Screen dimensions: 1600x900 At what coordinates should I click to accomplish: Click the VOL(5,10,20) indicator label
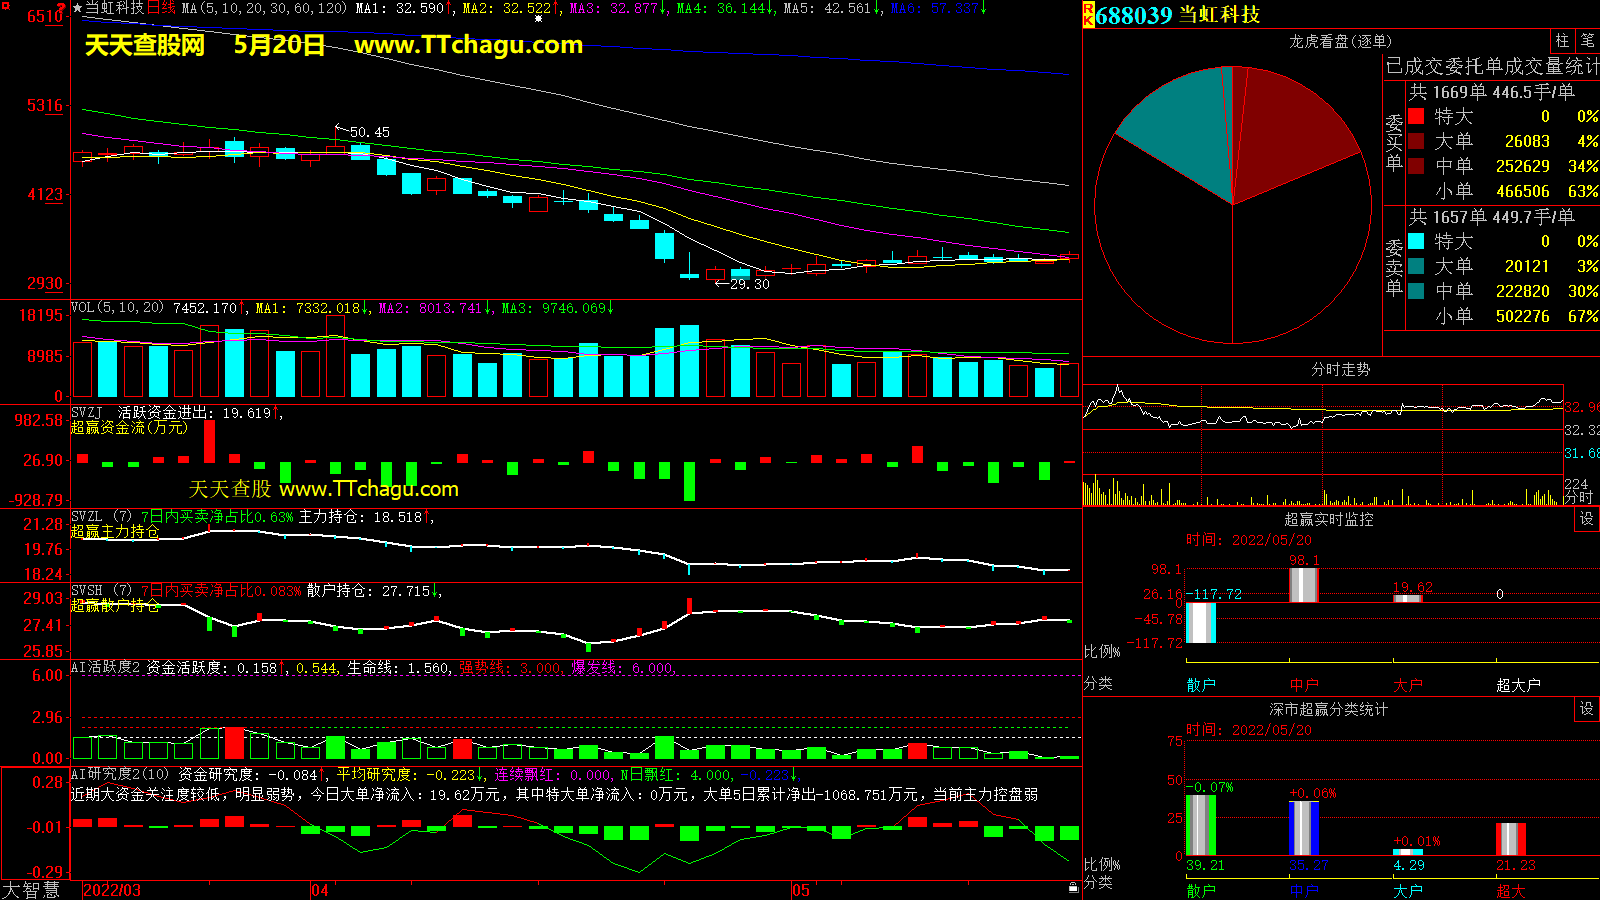point(117,308)
